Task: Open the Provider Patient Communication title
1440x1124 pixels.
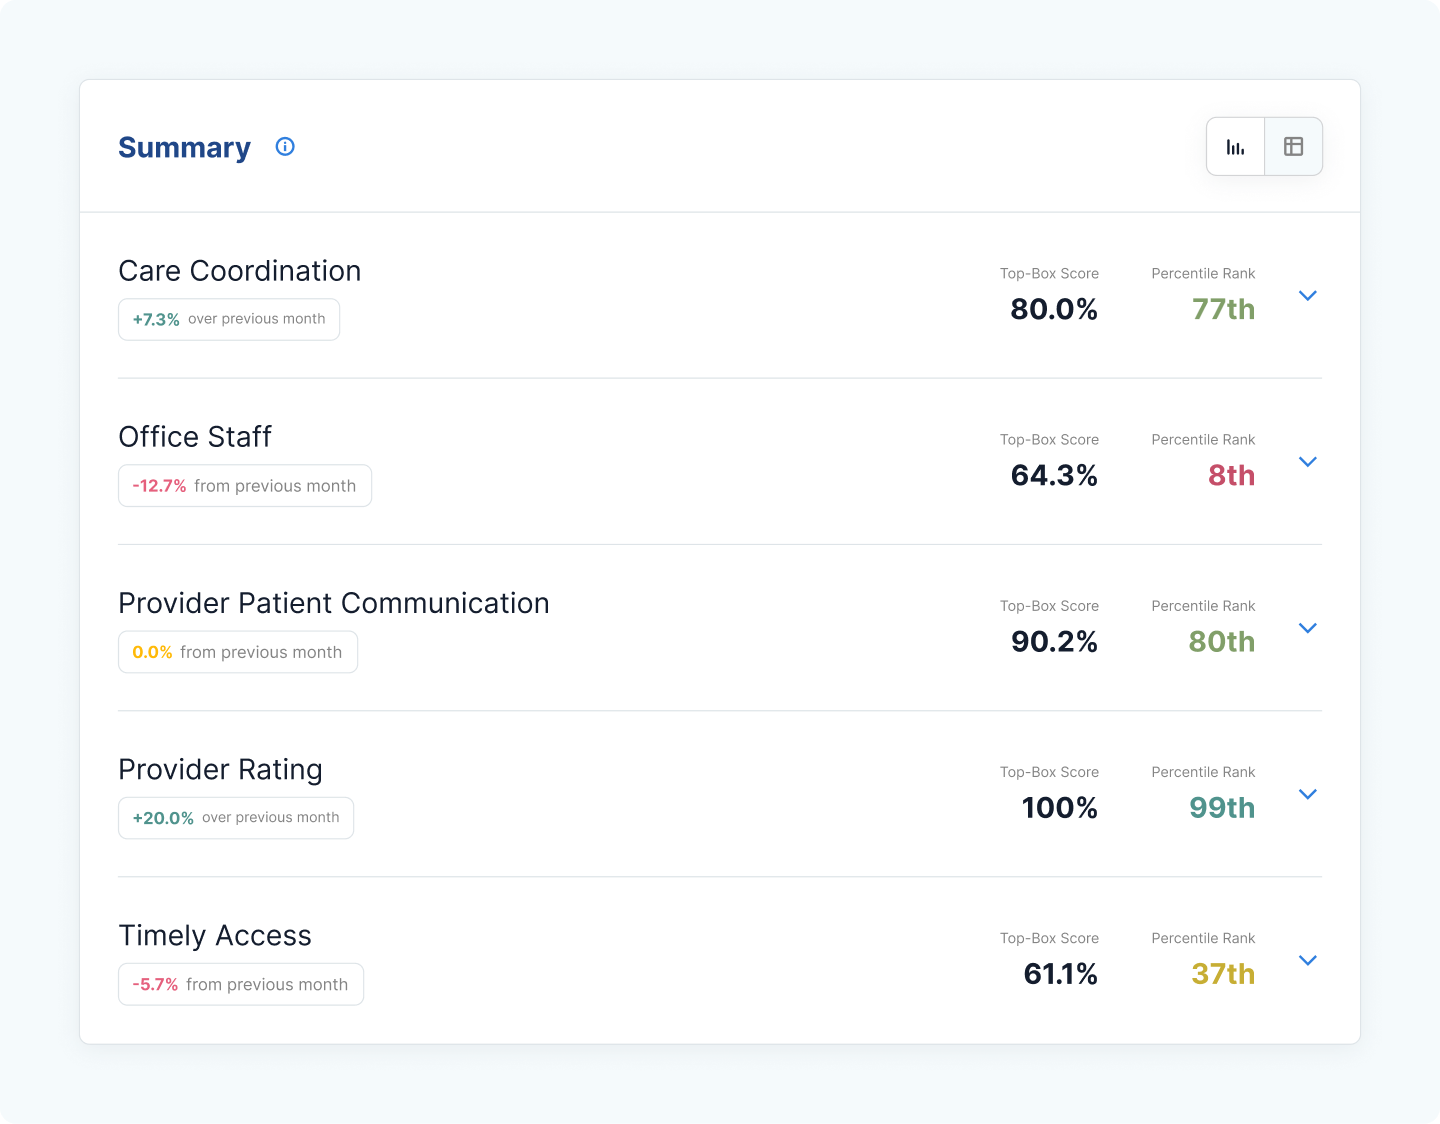Action: click(334, 603)
